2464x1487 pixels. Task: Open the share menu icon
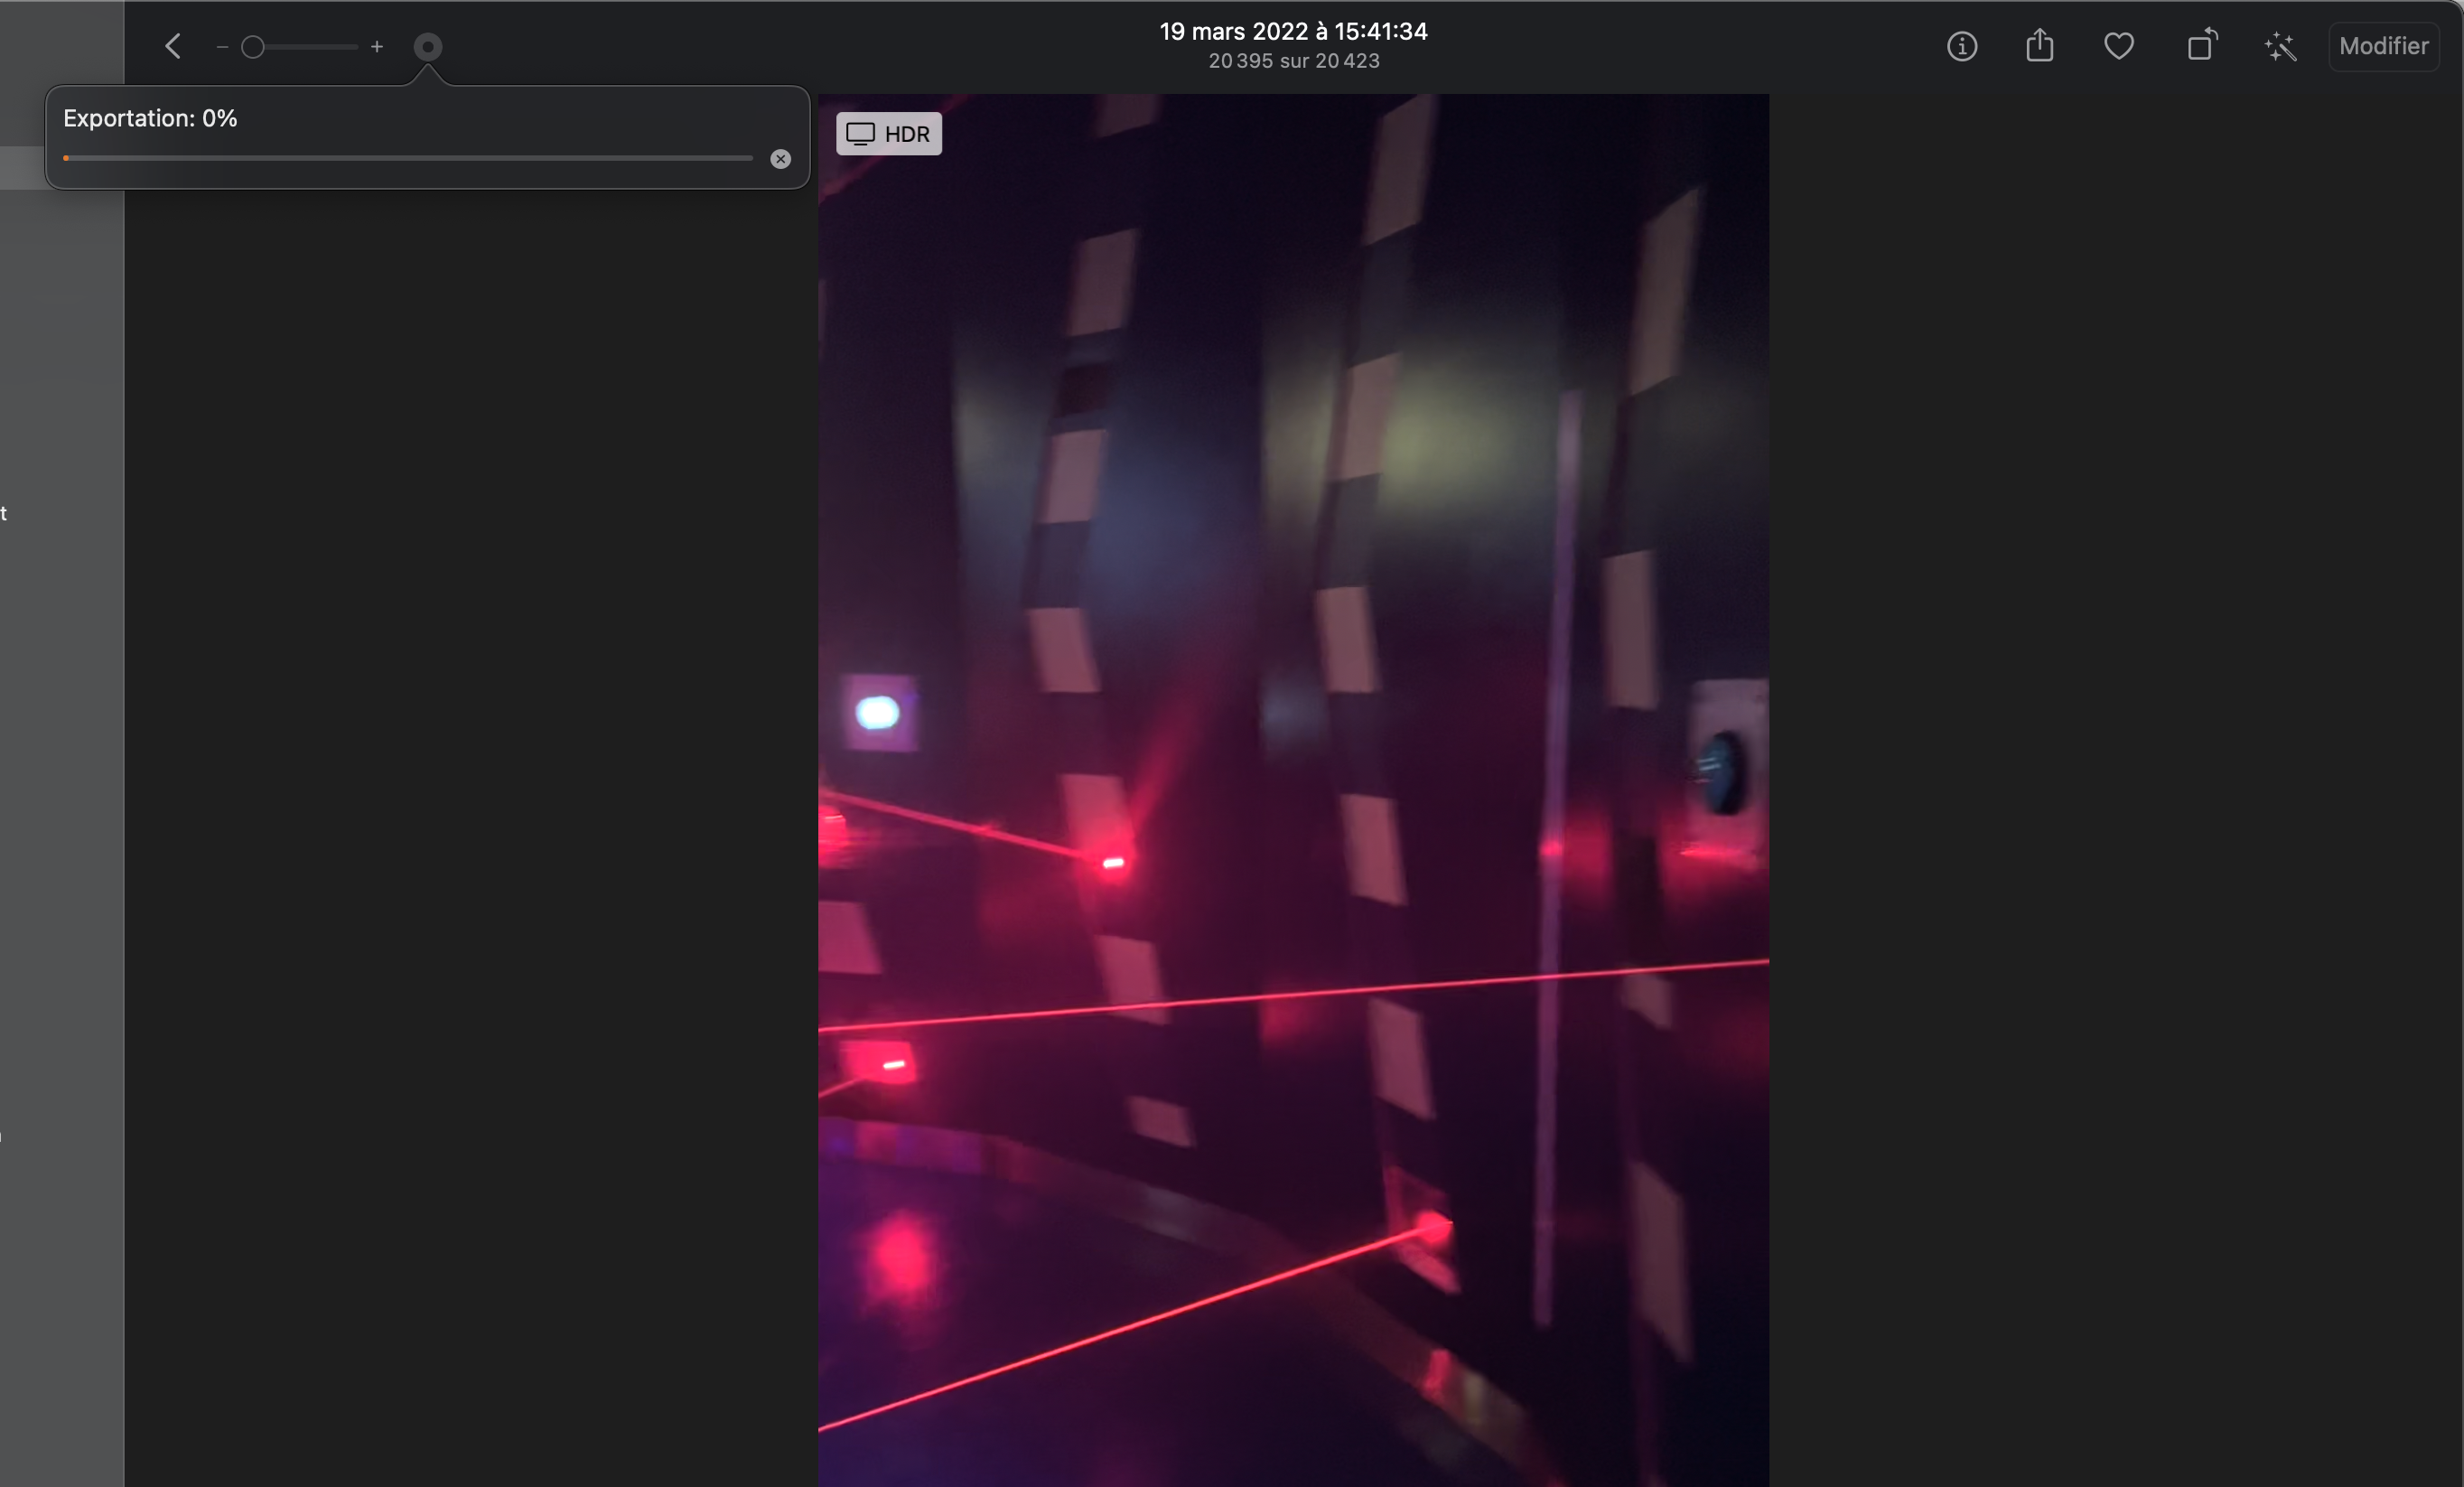tap(2039, 46)
